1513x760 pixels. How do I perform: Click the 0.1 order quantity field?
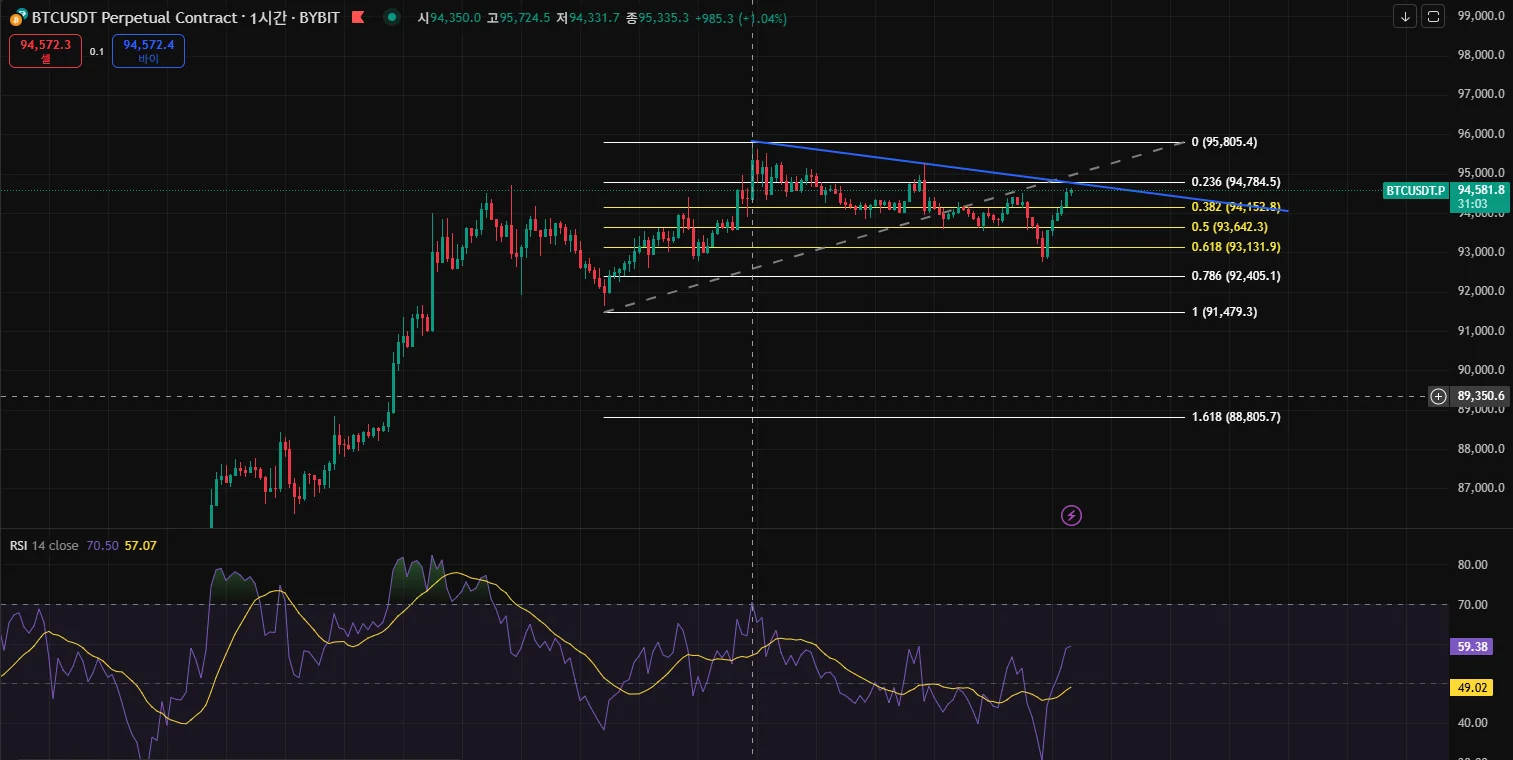[x=97, y=51]
